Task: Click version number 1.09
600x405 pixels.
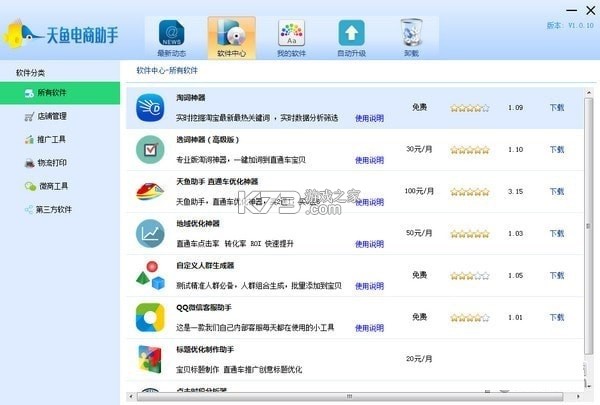Action: click(x=515, y=108)
